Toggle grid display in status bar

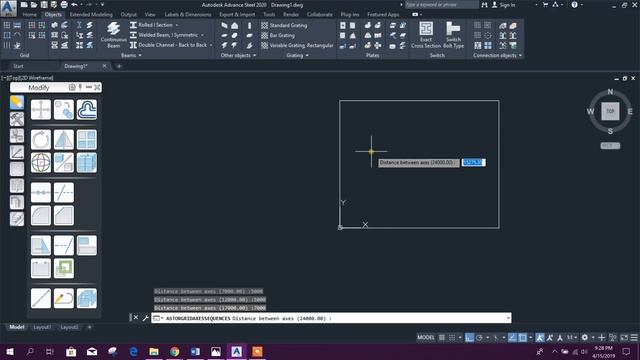tap(442, 338)
